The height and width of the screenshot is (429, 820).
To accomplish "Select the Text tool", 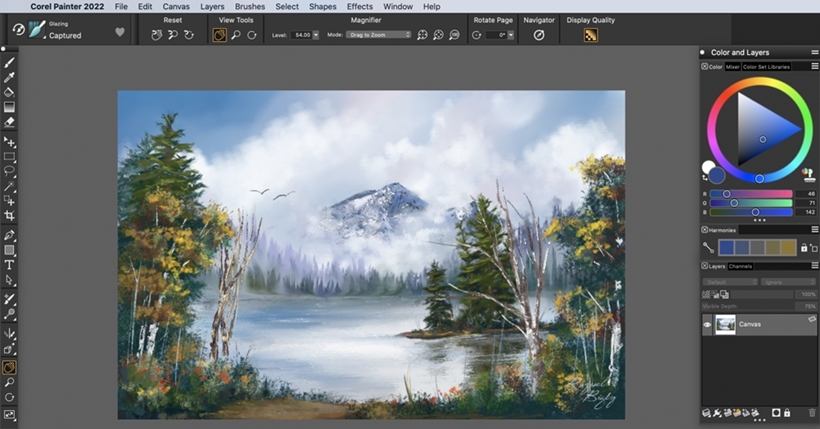I will click(9, 265).
